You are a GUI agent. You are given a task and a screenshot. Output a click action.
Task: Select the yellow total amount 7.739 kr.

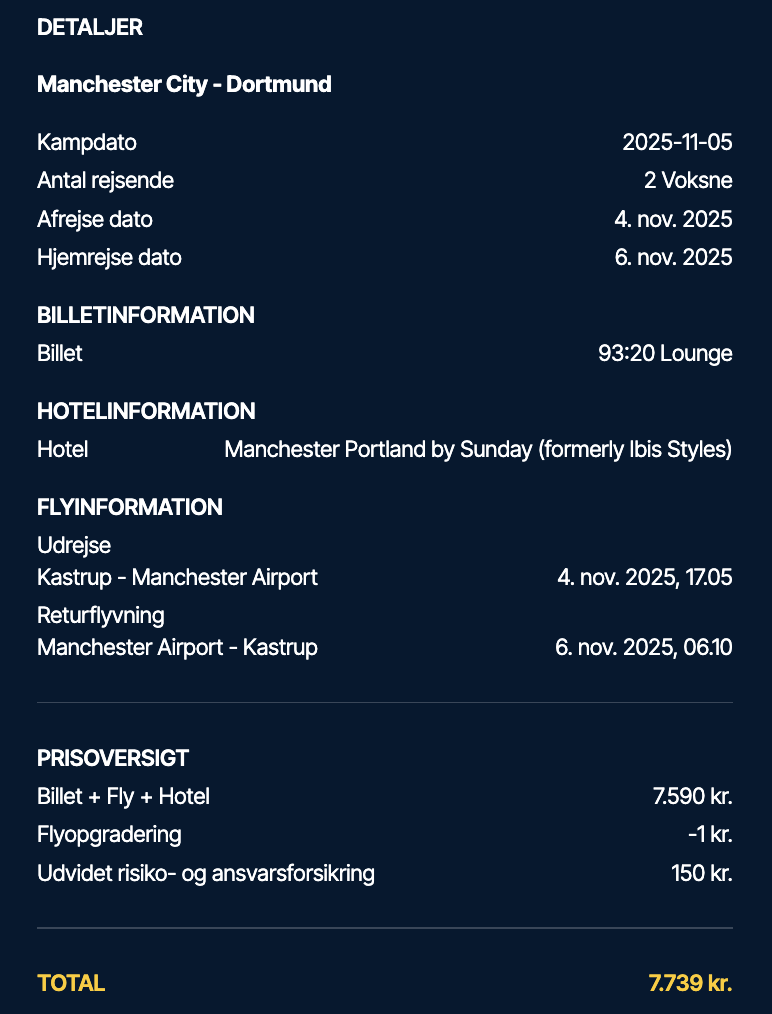tap(690, 983)
